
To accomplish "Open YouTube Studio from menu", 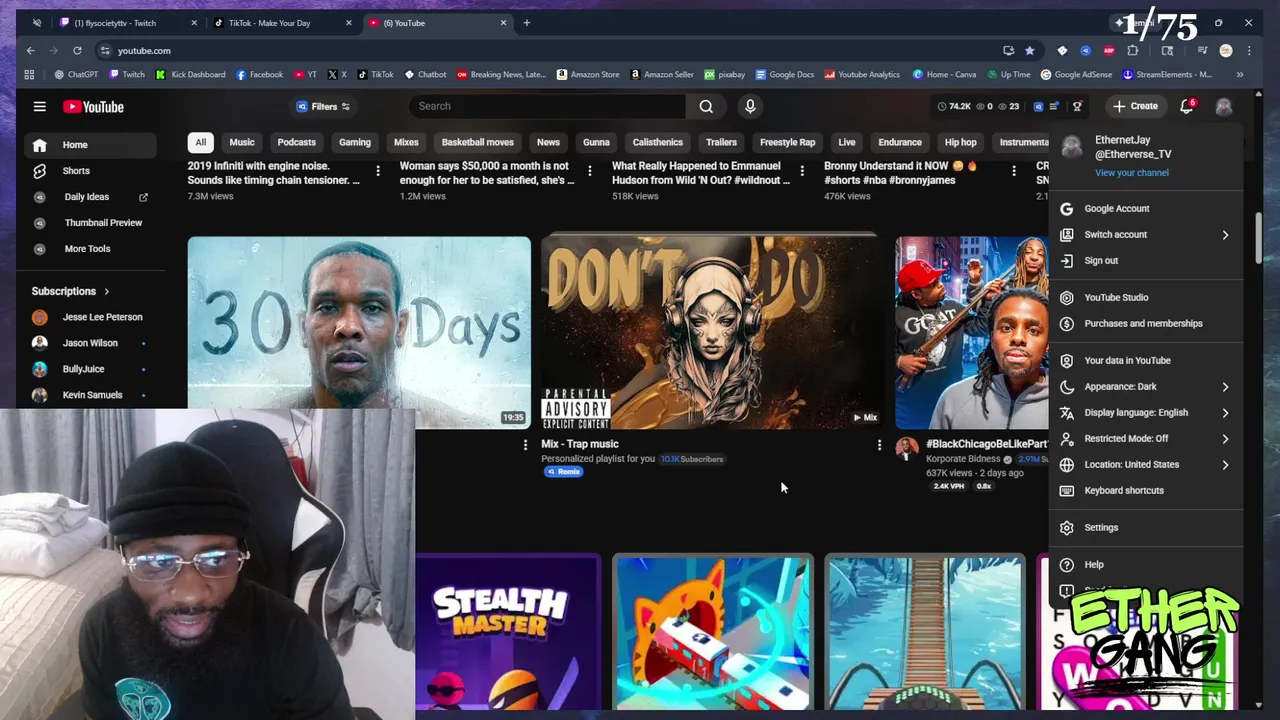I will pyautogui.click(x=1146, y=298).
